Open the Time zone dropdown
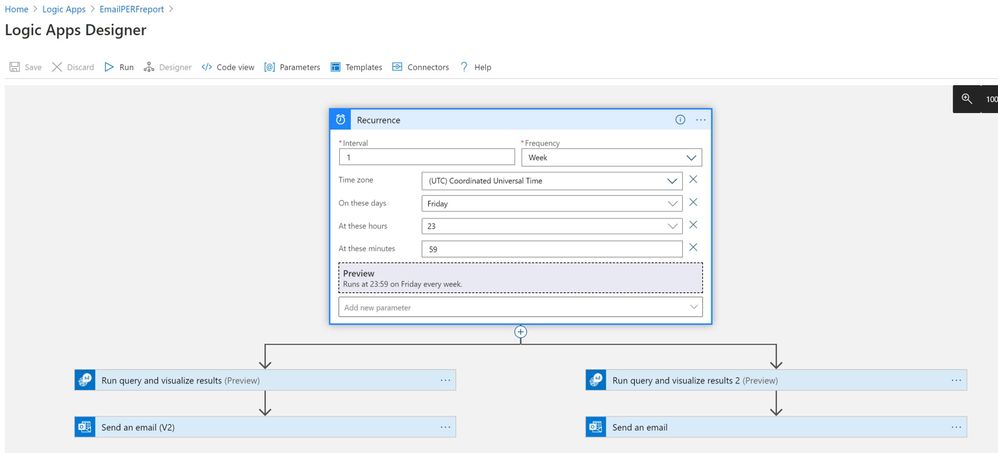Image resolution: width=998 pixels, height=453 pixels. [x=552, y=181]
